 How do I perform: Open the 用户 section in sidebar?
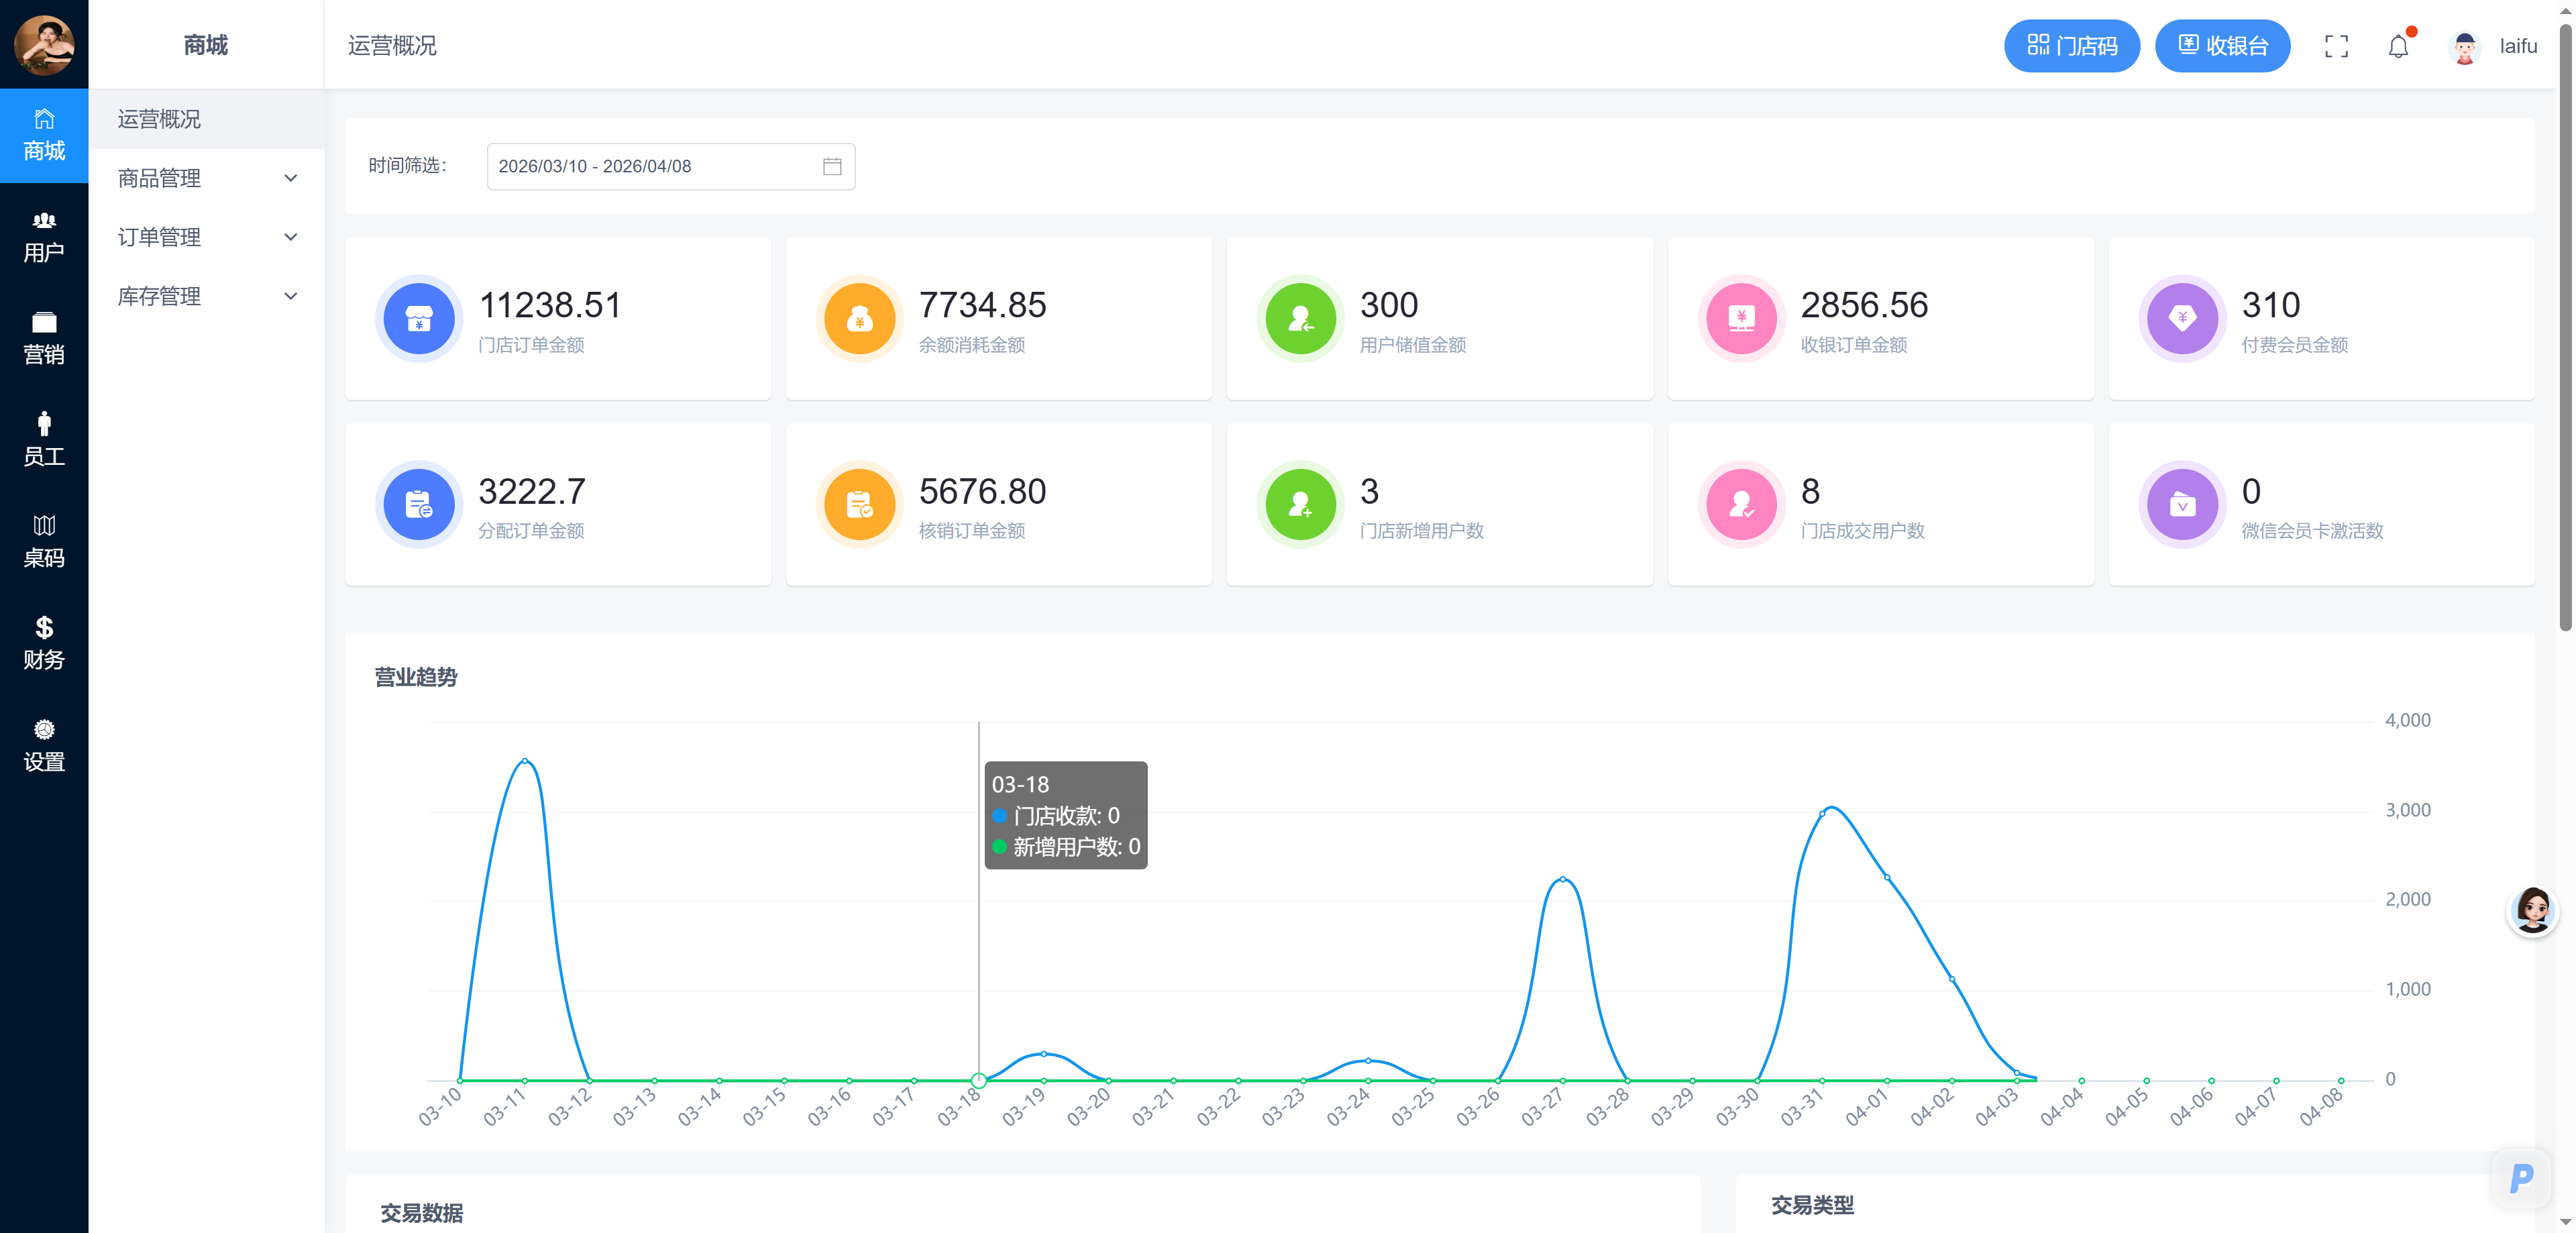[44, 238]
